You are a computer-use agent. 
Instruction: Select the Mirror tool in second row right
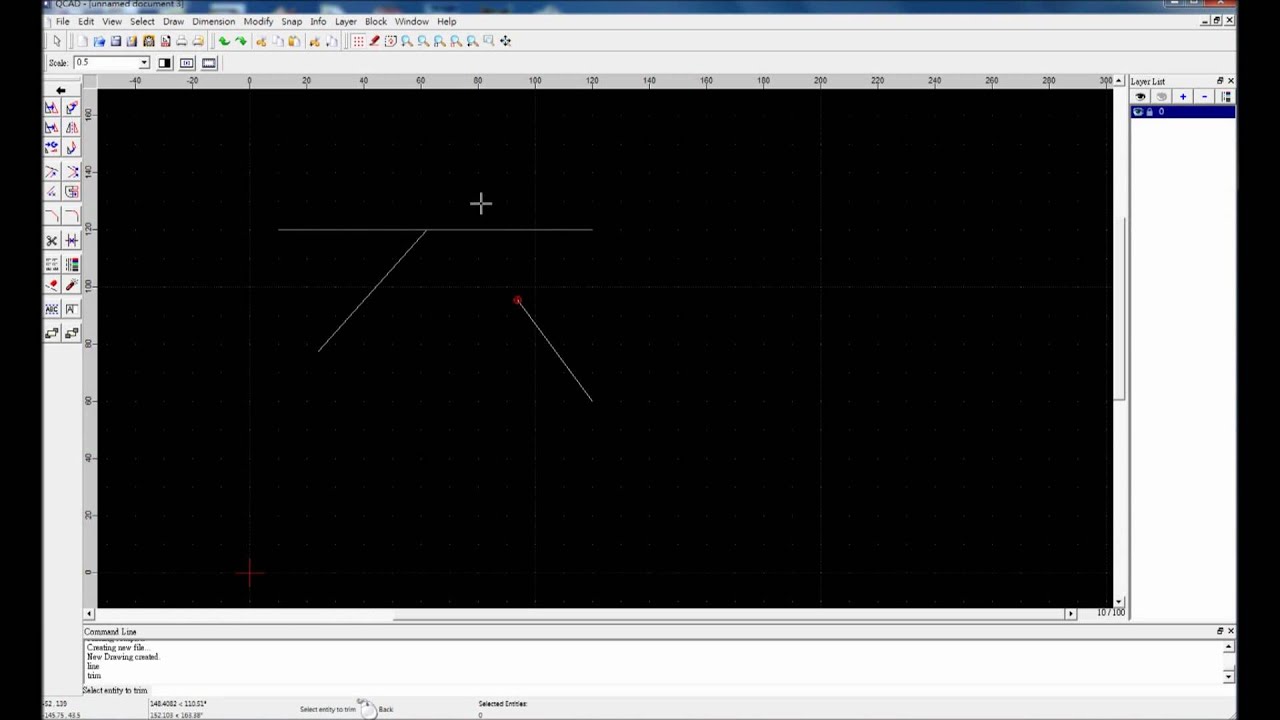click(x=71, y=127)
